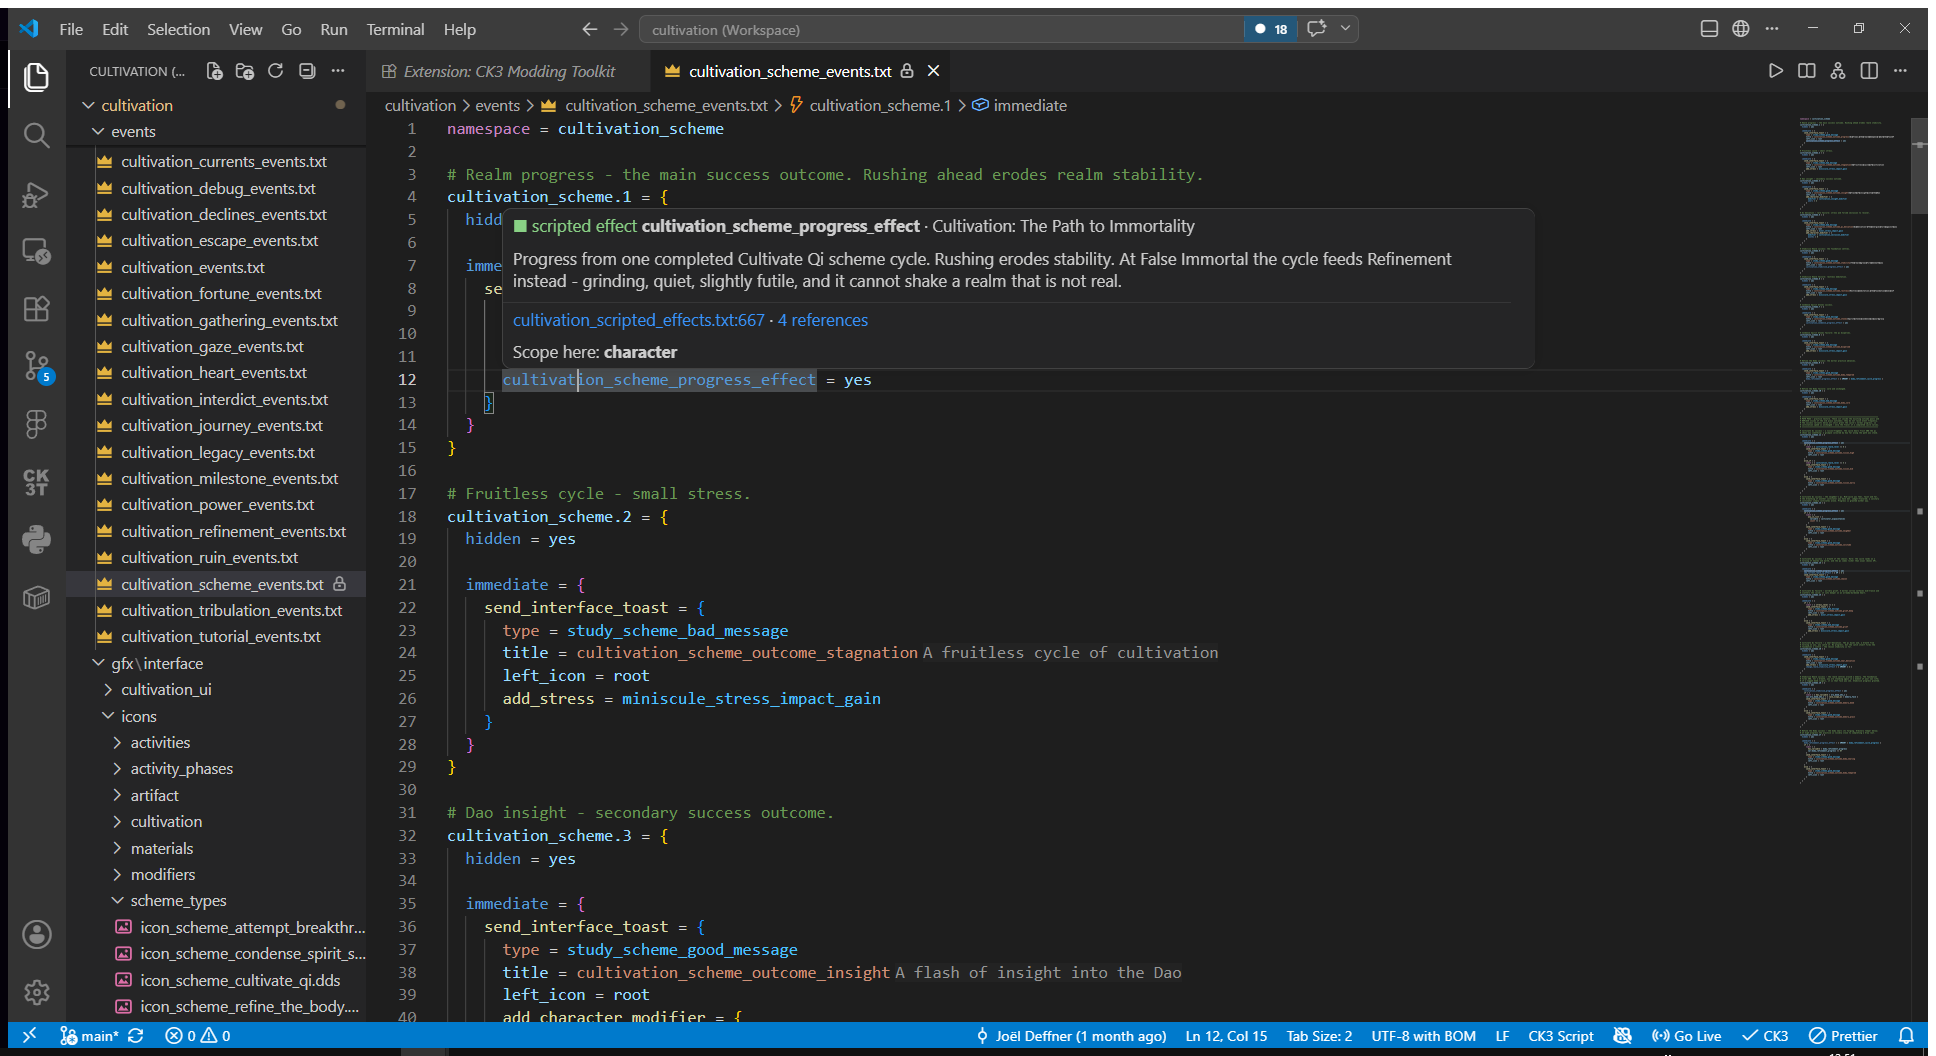Open the hierarchy tree icon in editor toolbar
This screenshot has height=1056, width=1936.
tap(1838, 71)
